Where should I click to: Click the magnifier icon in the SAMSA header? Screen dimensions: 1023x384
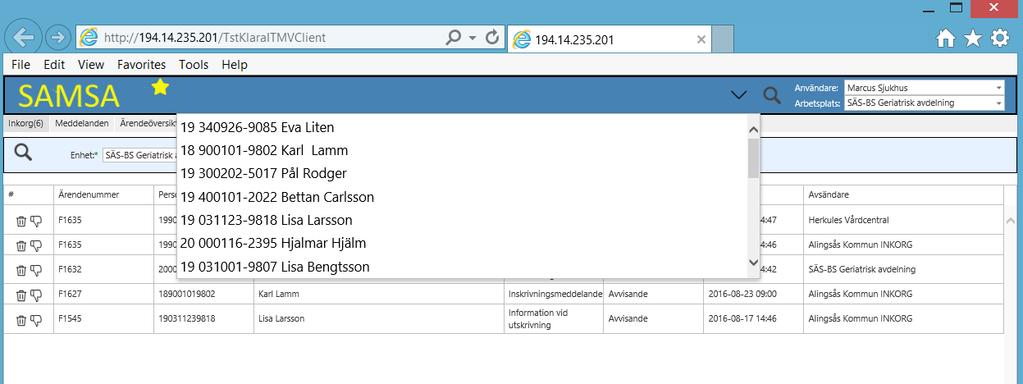coord(772,96)
